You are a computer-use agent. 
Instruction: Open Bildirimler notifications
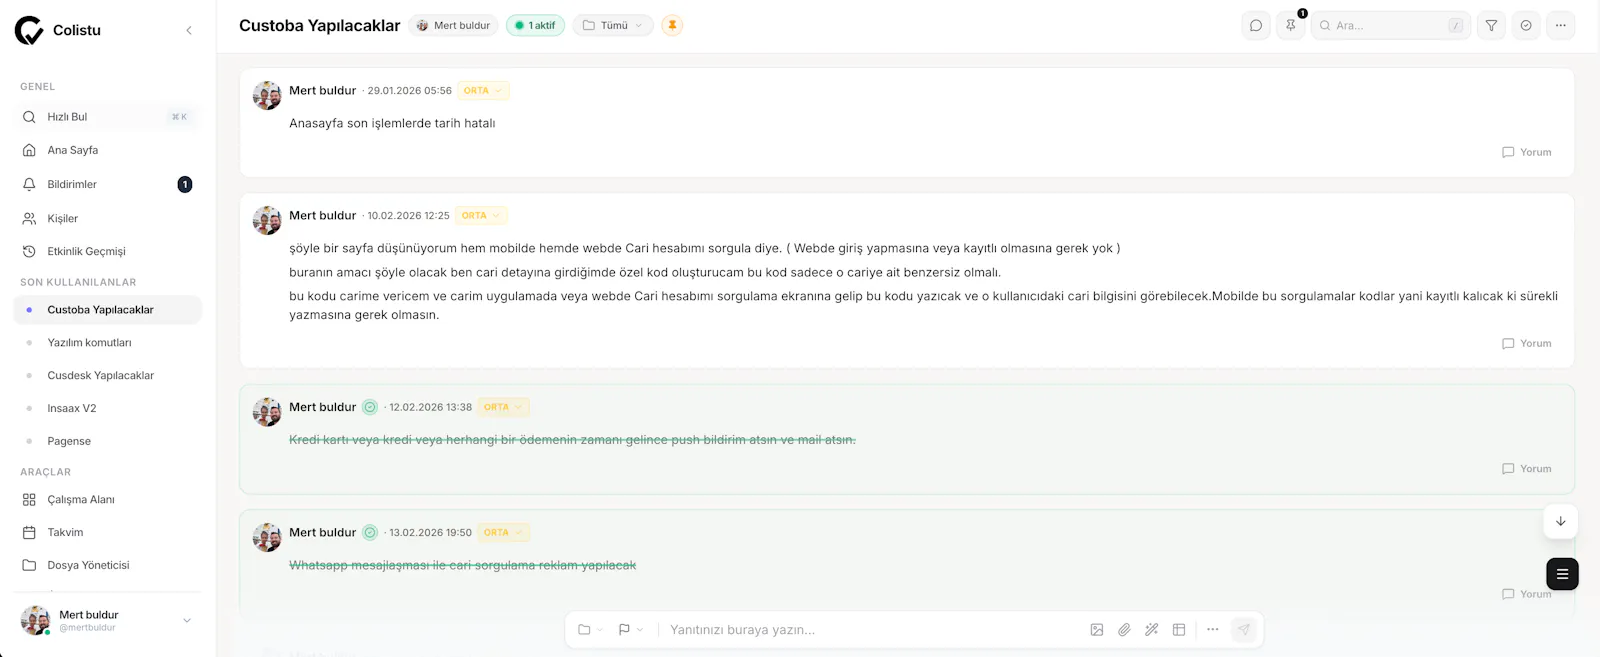click(108, 184)
